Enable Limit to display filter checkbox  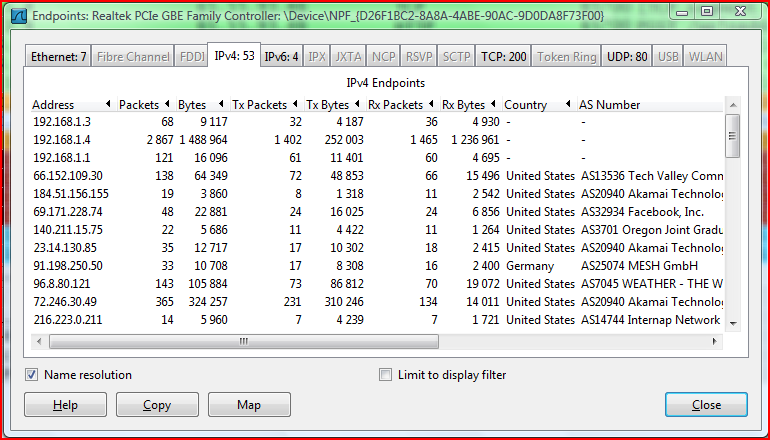coord(386,375)
